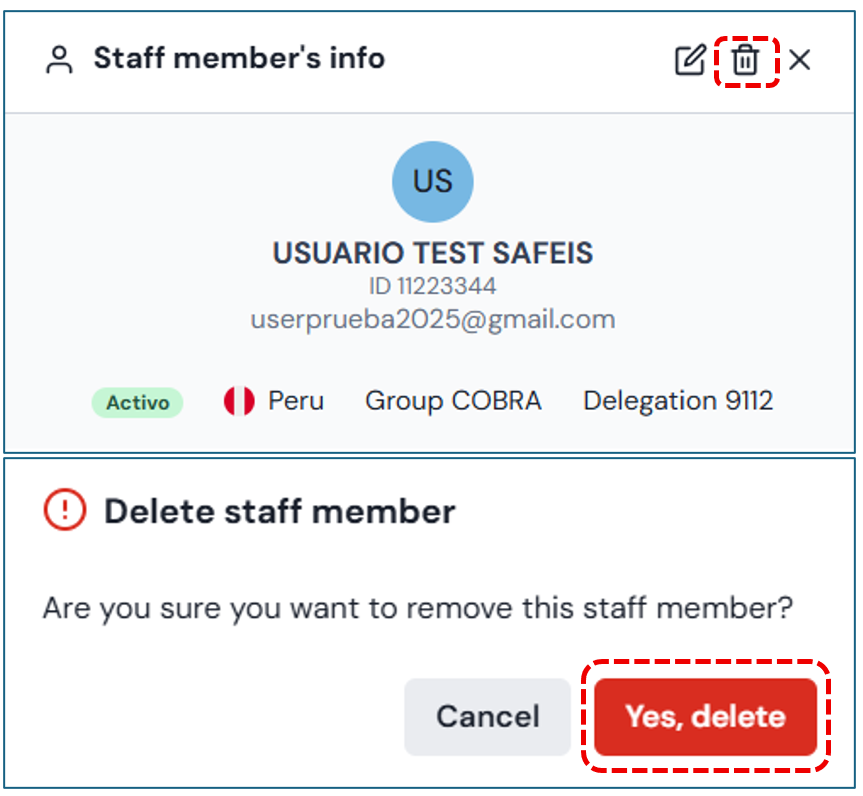Screen dimensions: 863x796
Task: Click the ID 11223344 text
Action: click(x=432, y=287)
